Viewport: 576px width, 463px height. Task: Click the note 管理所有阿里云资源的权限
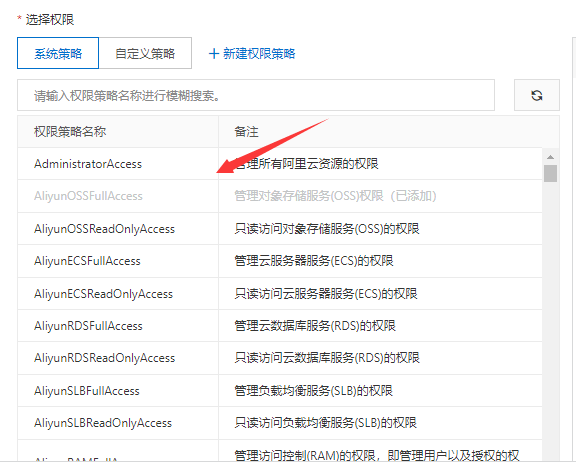click(306, 164)
